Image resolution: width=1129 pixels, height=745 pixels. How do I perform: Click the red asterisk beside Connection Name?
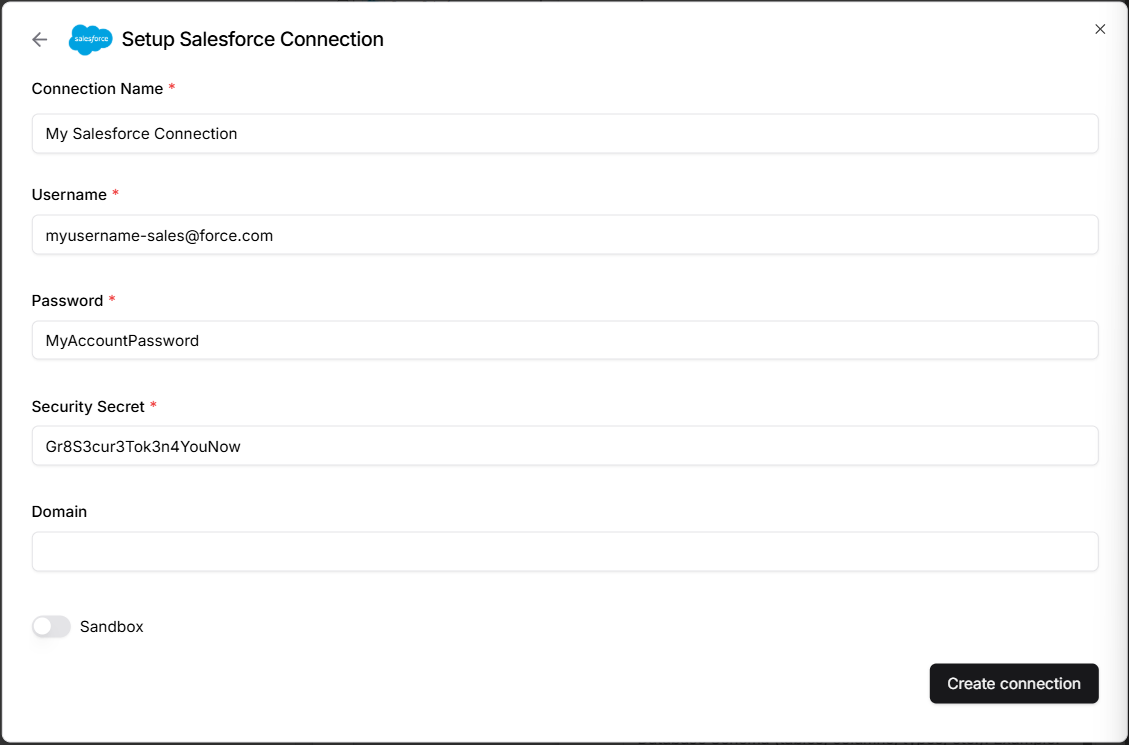pos(172,88)
